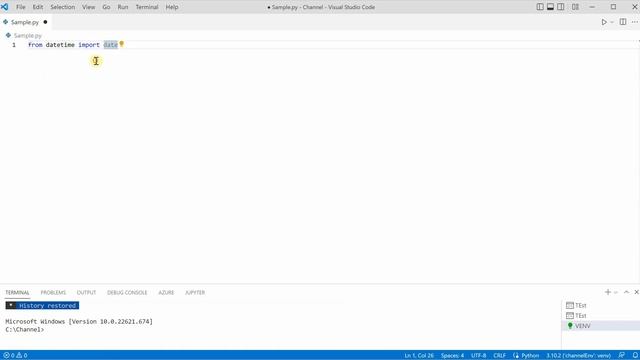The width and height of the screenshot is (640, 360).
Task: Open the Run menu
Action: pyautogui.click(x=122, y=7)
